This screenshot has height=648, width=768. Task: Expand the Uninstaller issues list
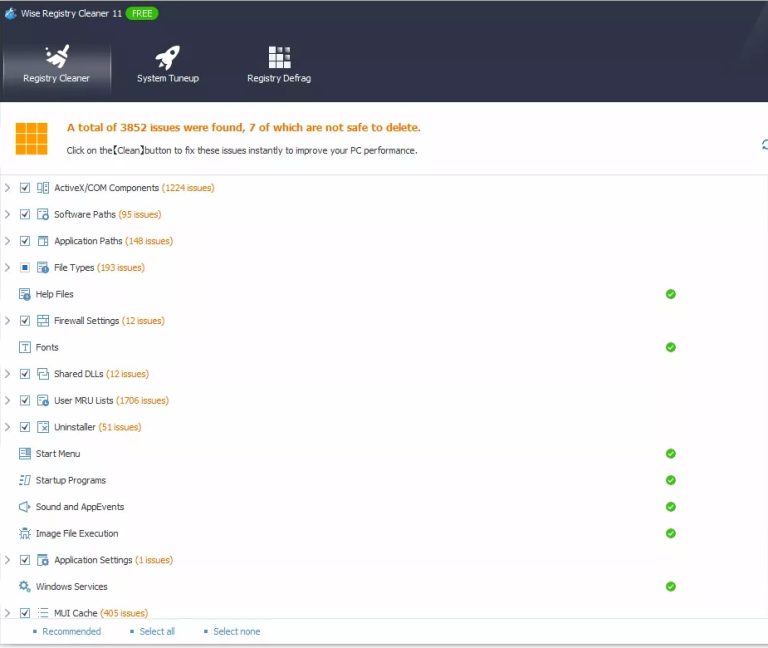[8, 427]
